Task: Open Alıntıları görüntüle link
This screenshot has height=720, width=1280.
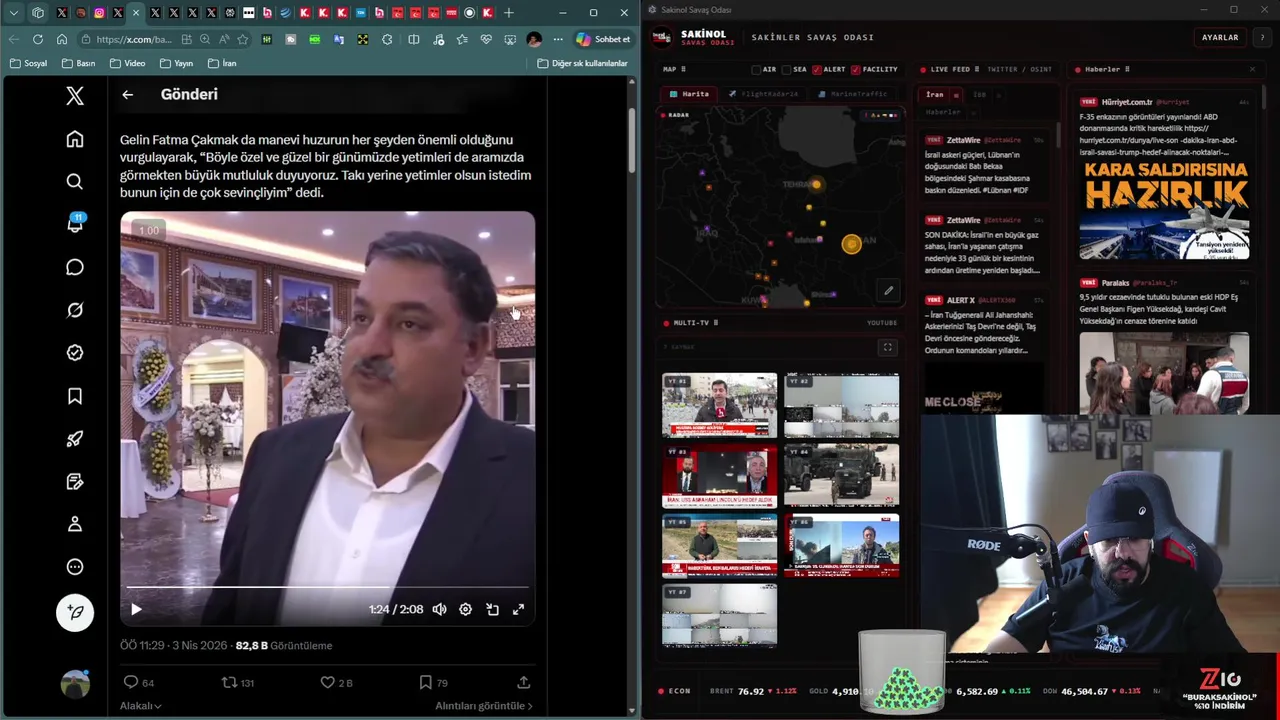Action: pos(483,706)
